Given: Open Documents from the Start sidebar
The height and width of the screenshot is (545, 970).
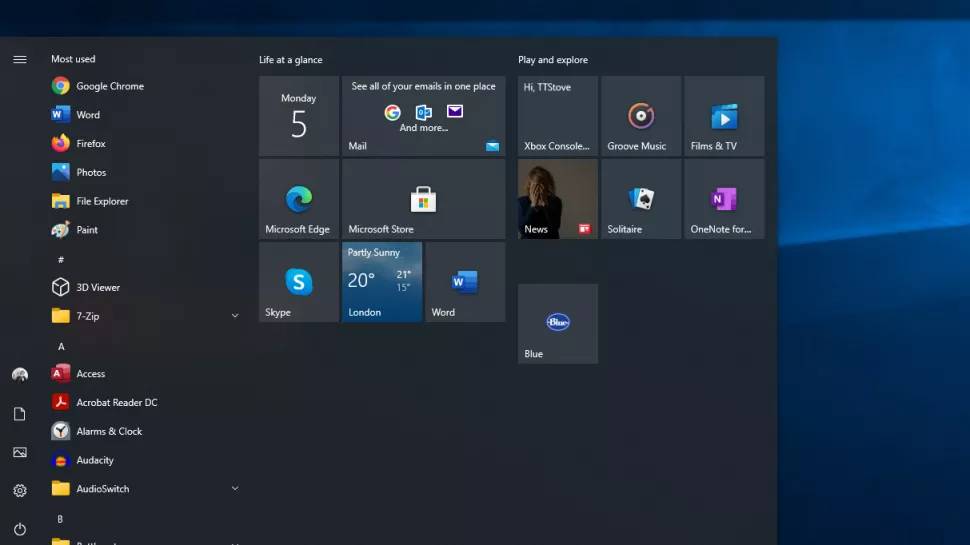Looking at the screenshot, I should click(20, 414).
